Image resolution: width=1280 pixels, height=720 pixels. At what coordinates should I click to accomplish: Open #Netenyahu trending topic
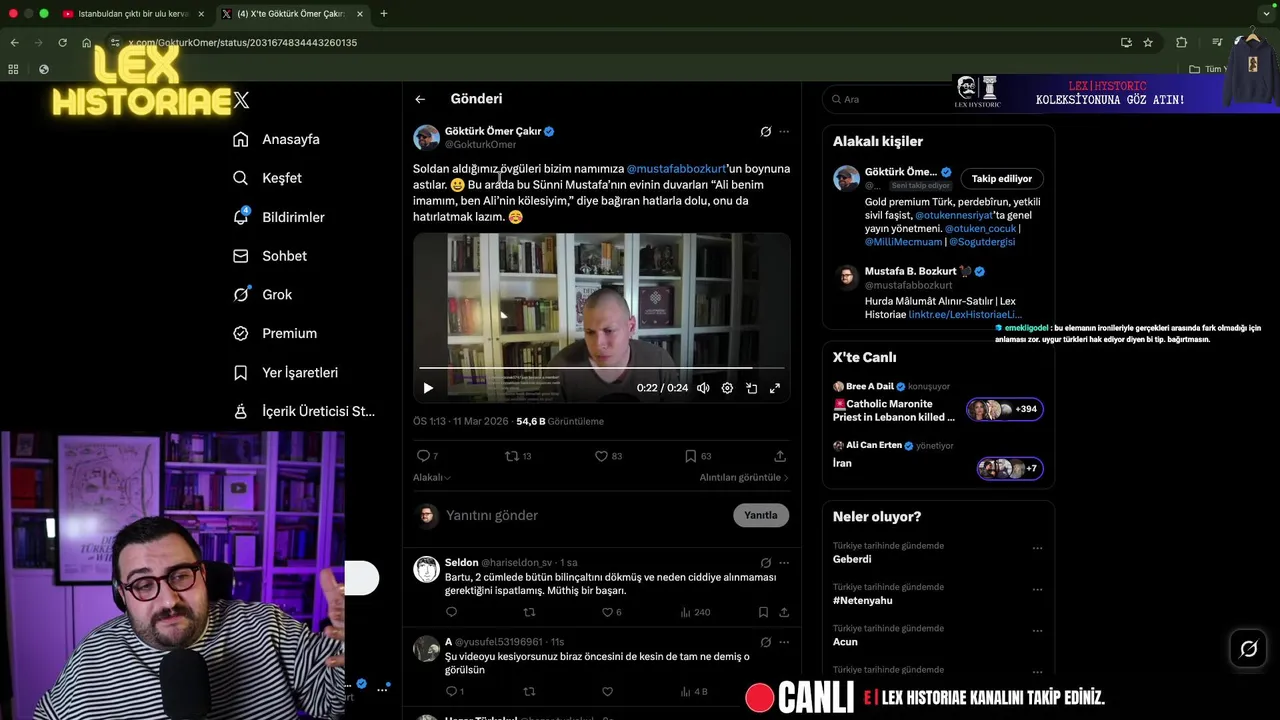coord(863,601)
